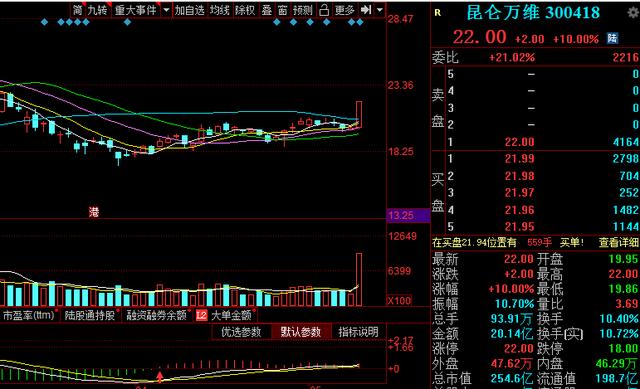Image resolution: width=640 pixels, height=389 pixels.
Task: Click the 窗 multi-window icon
Action: coord(282,10)
